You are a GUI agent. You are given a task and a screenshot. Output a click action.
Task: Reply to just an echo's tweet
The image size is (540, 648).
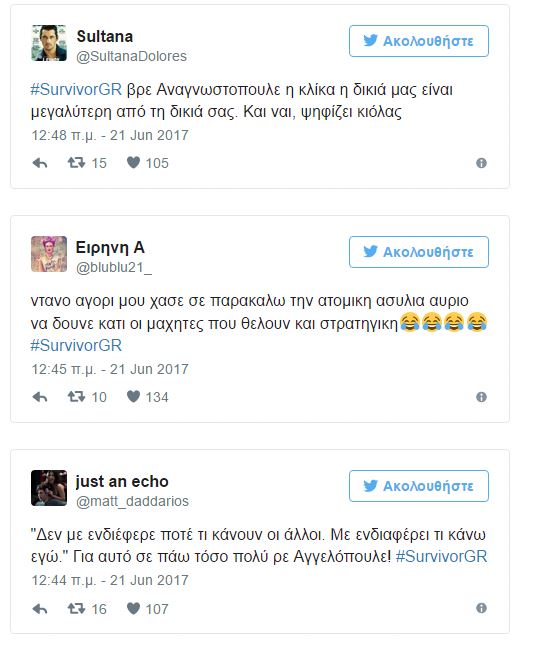tap(40, 609)
